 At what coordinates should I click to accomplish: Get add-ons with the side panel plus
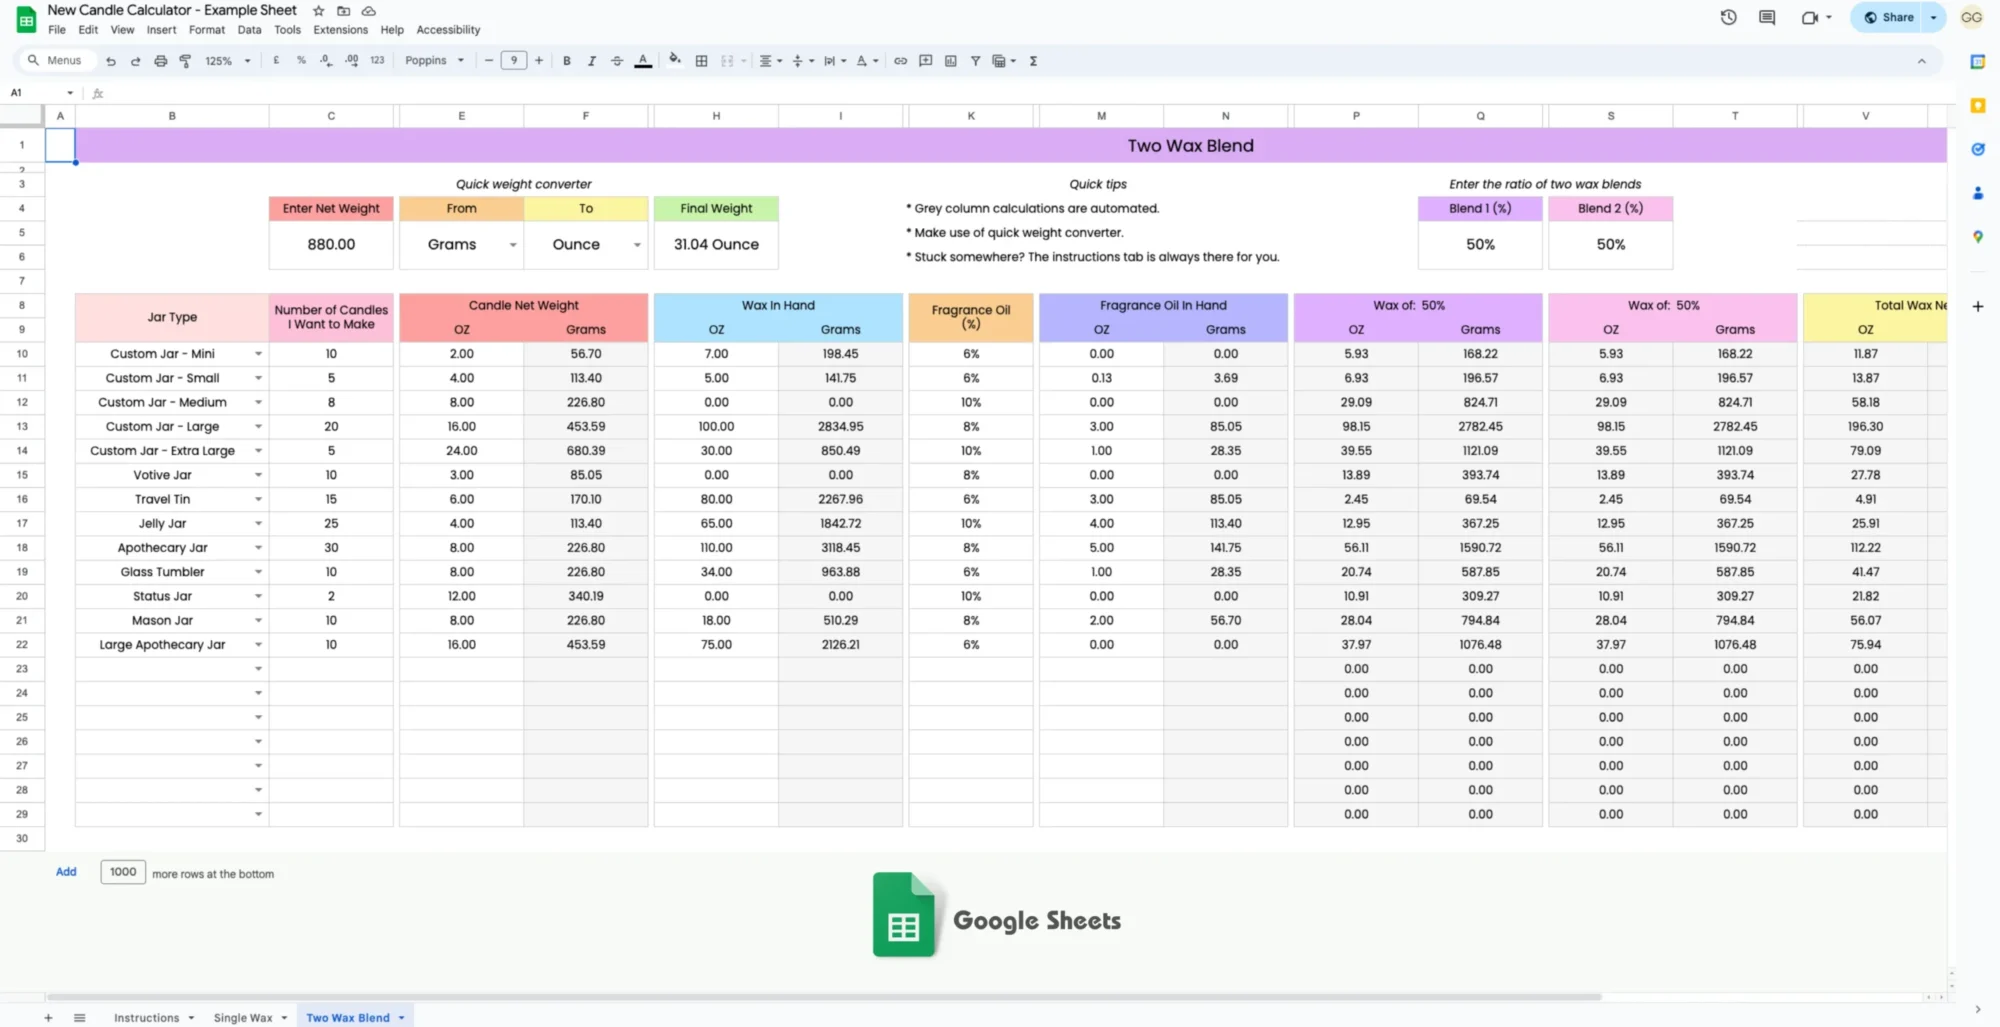point(1977,306)
